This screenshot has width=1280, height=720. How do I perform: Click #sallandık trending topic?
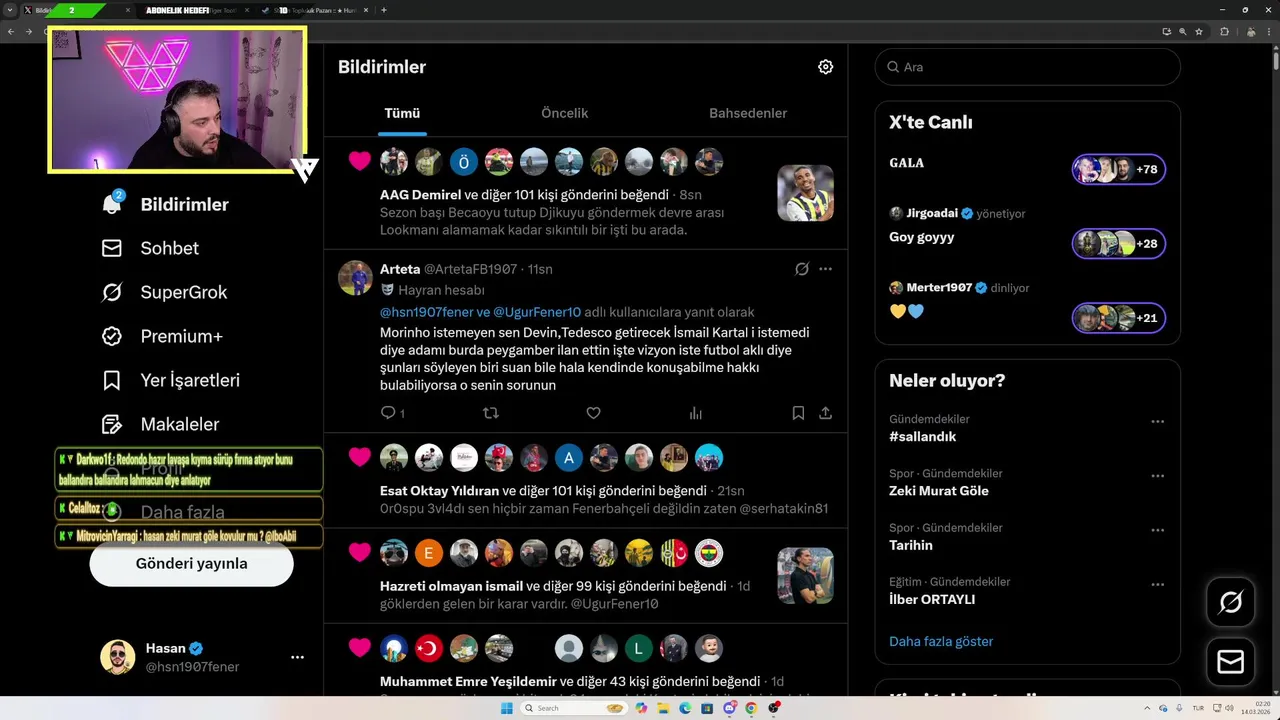coord(922,437)
